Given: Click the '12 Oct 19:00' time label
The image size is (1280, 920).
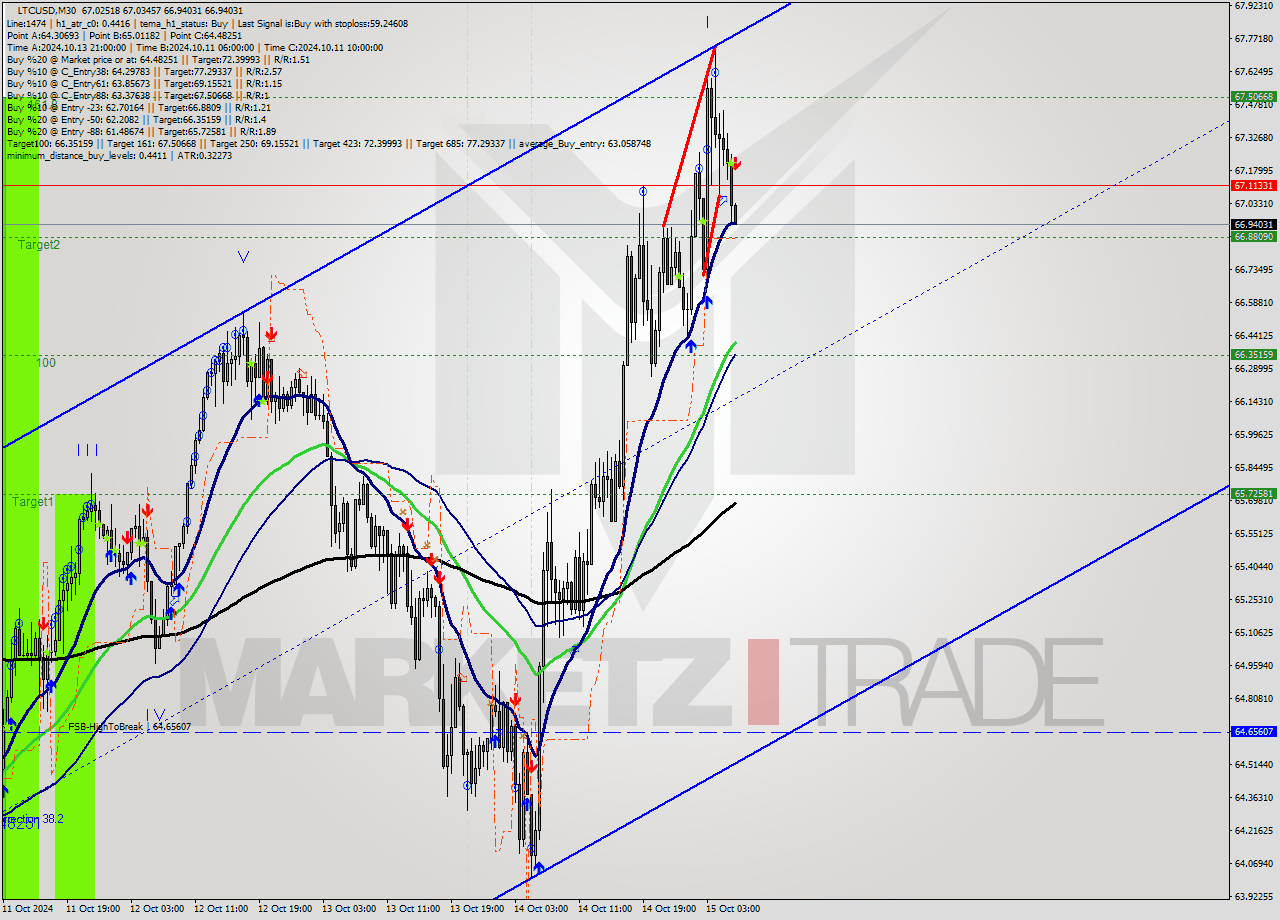Looking at the screenshot, I should tap(286, 909).
